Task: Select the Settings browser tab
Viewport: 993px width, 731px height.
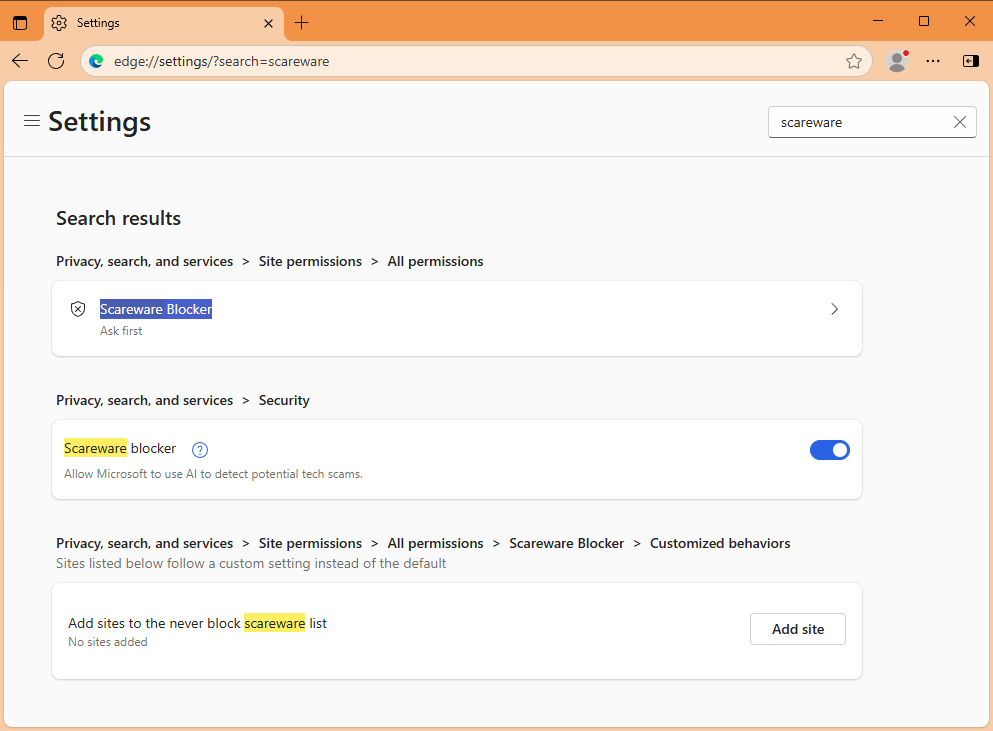Action: tap(150, 23)
